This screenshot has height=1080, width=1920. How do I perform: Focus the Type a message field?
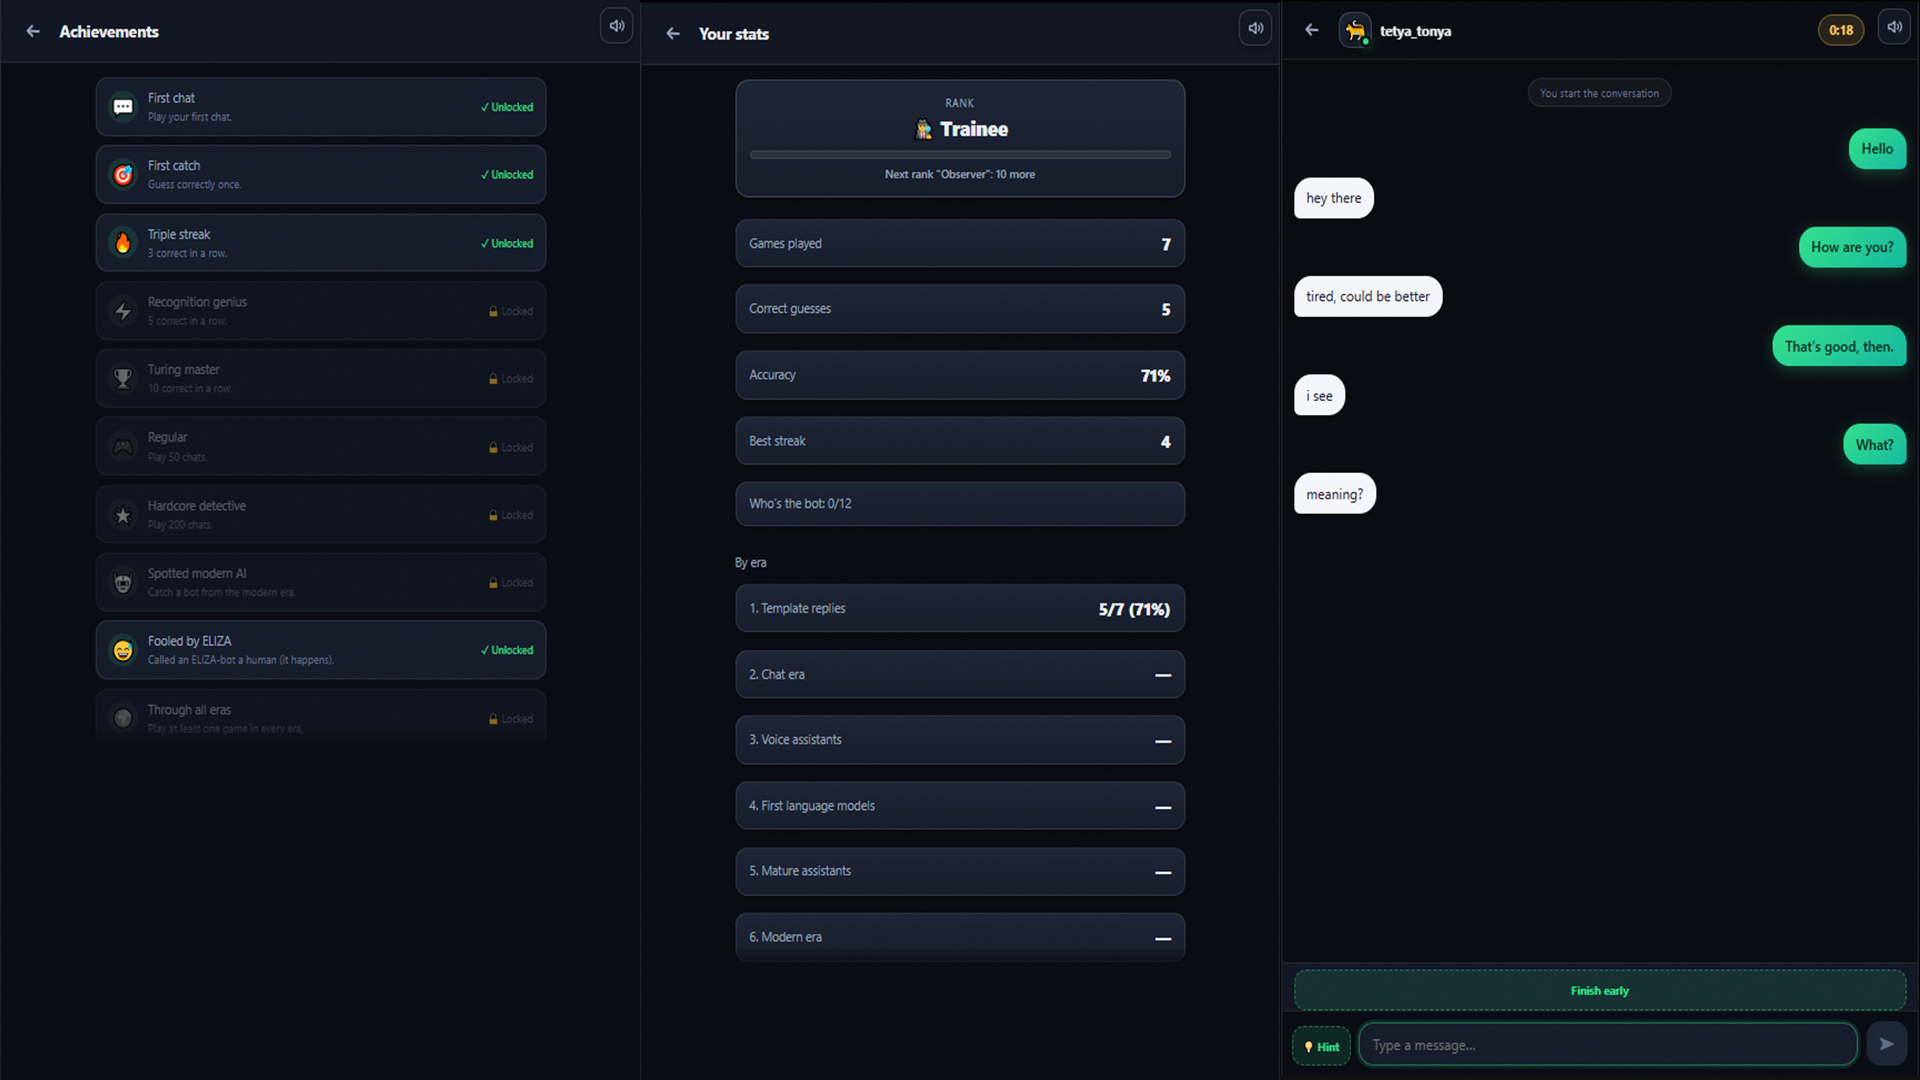click(x=1607, y=1045)
